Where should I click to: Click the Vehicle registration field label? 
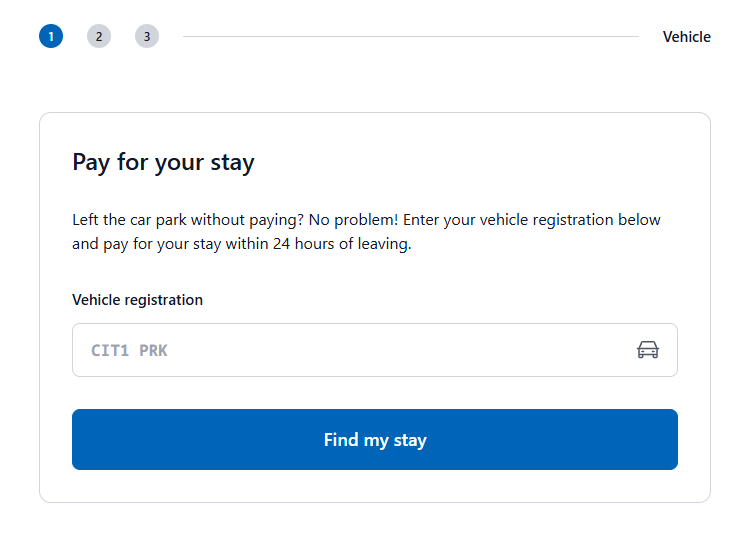[x=137, y=300]
